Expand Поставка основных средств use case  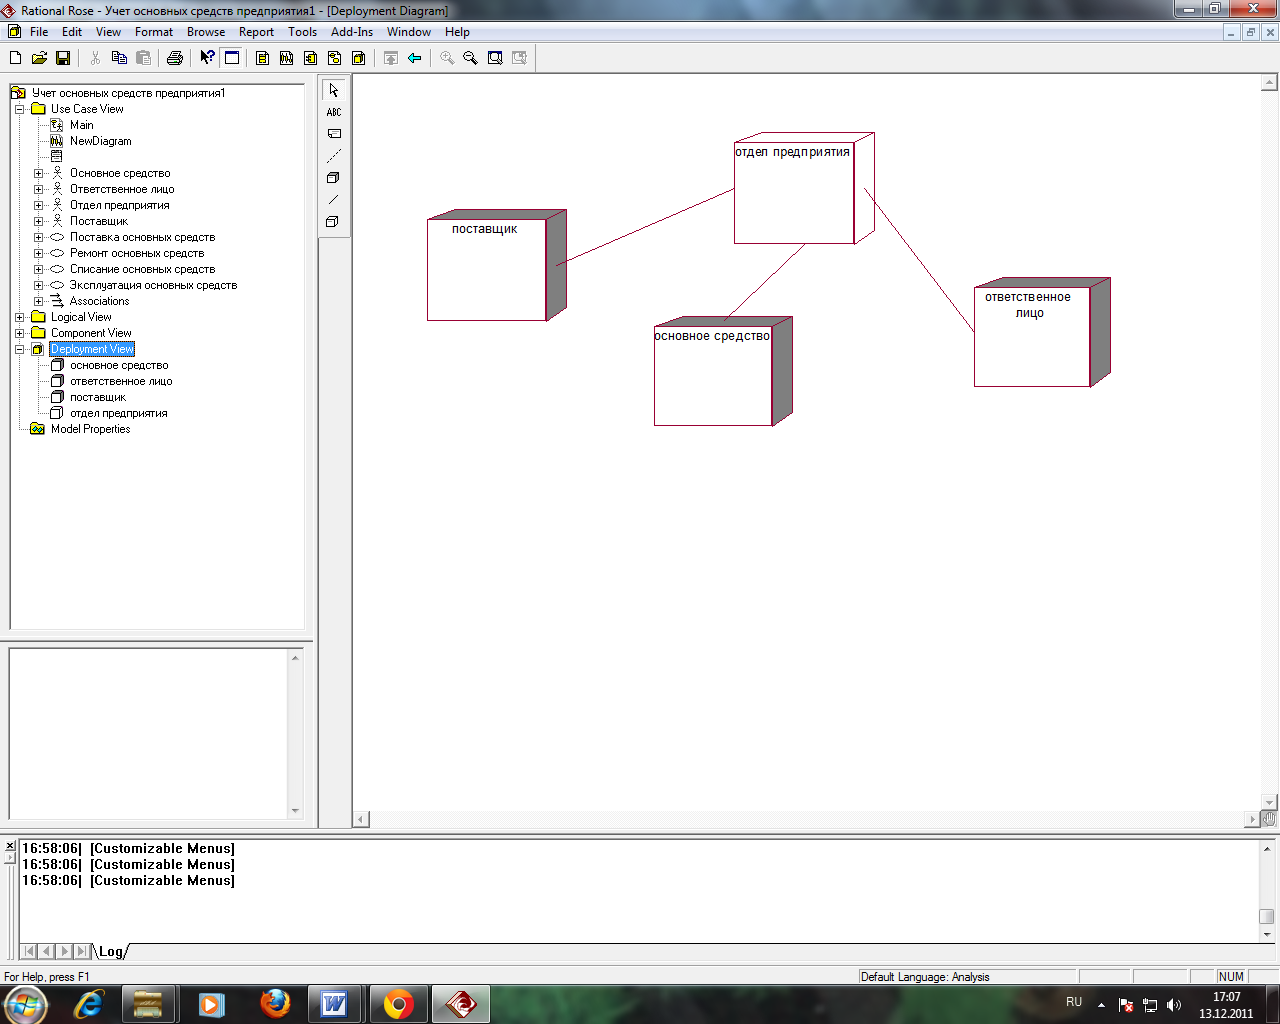pos(39,237)
